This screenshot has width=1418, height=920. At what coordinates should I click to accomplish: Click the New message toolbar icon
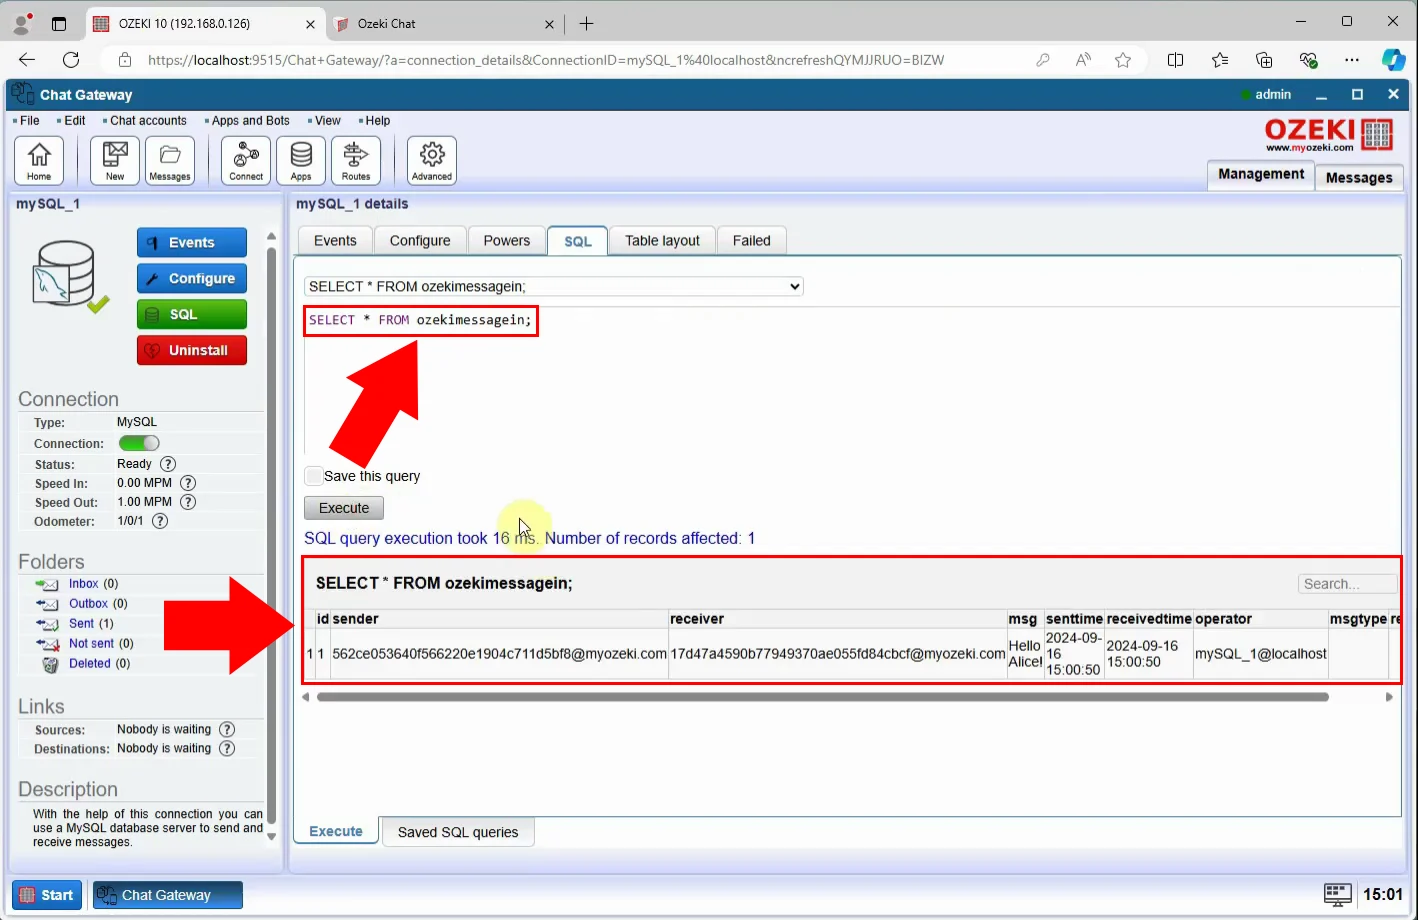tap(115, 160)
